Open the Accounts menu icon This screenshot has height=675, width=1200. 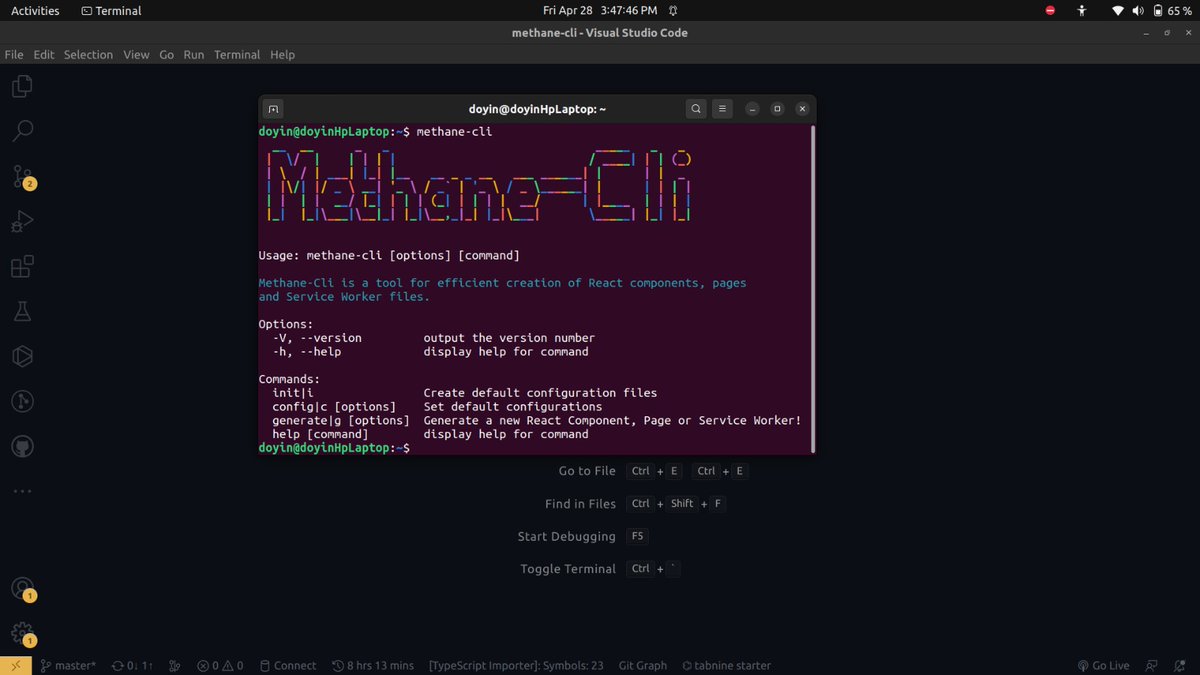[x=22, y=589]
